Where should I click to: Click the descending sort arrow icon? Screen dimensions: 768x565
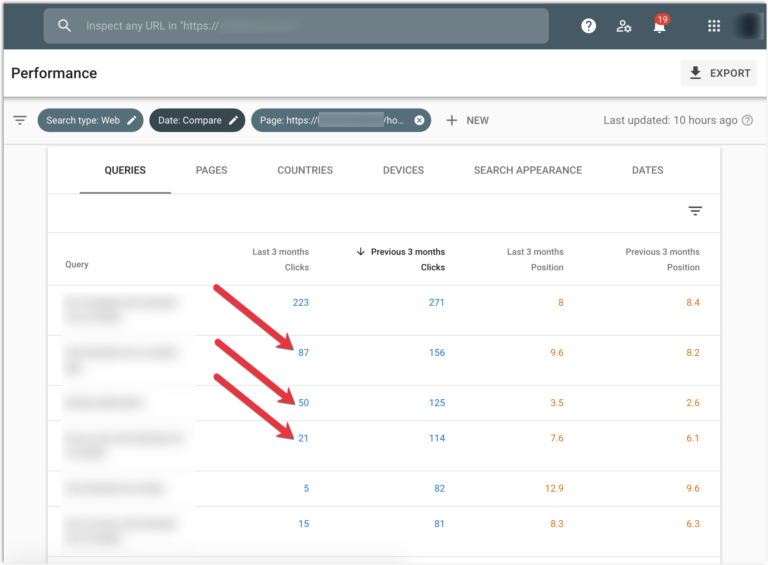(360, 252)
